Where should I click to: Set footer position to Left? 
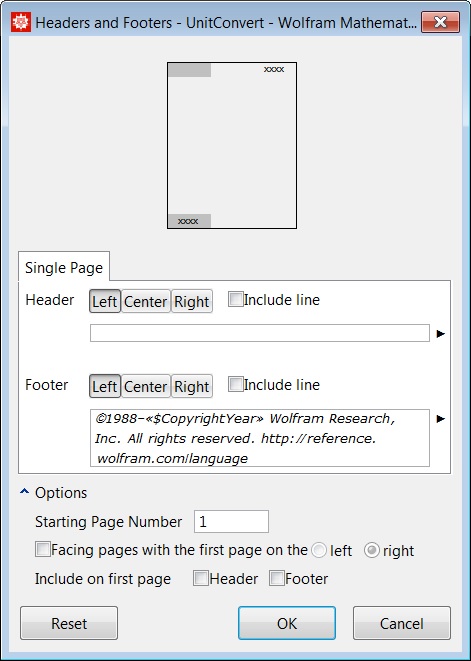pyautogui.click(x=105, y=386)
